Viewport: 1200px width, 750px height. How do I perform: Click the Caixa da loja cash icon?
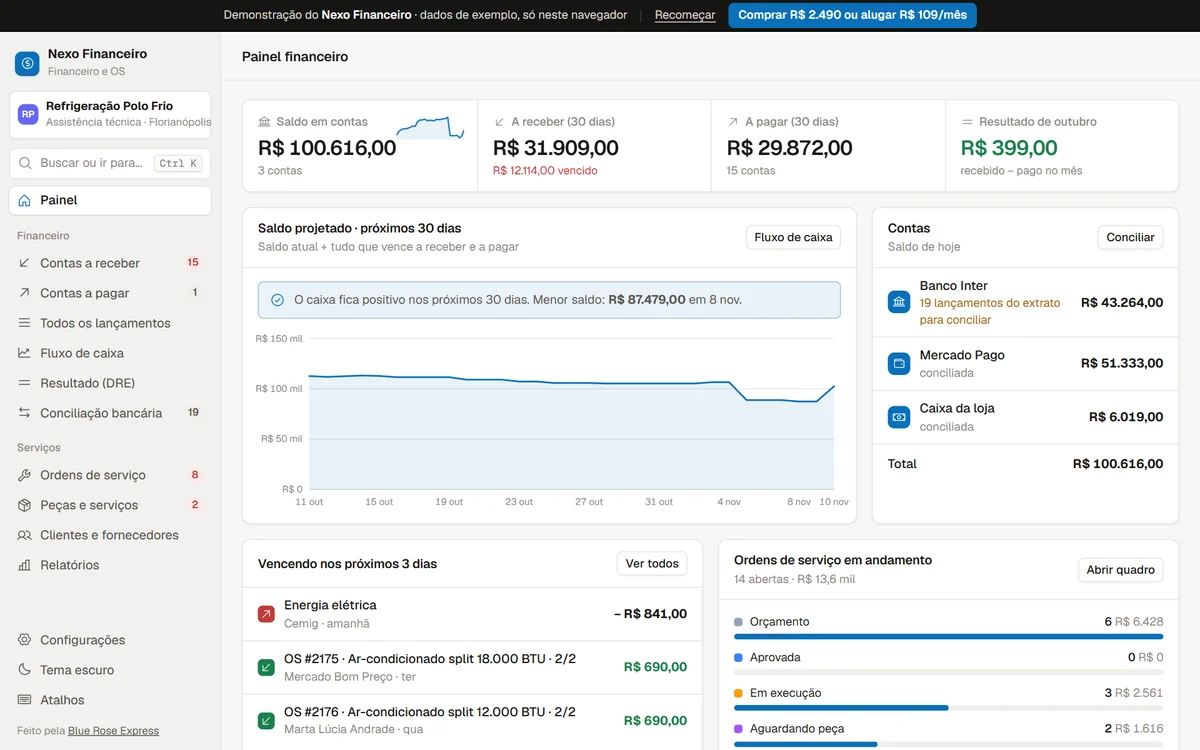point(899,417)
